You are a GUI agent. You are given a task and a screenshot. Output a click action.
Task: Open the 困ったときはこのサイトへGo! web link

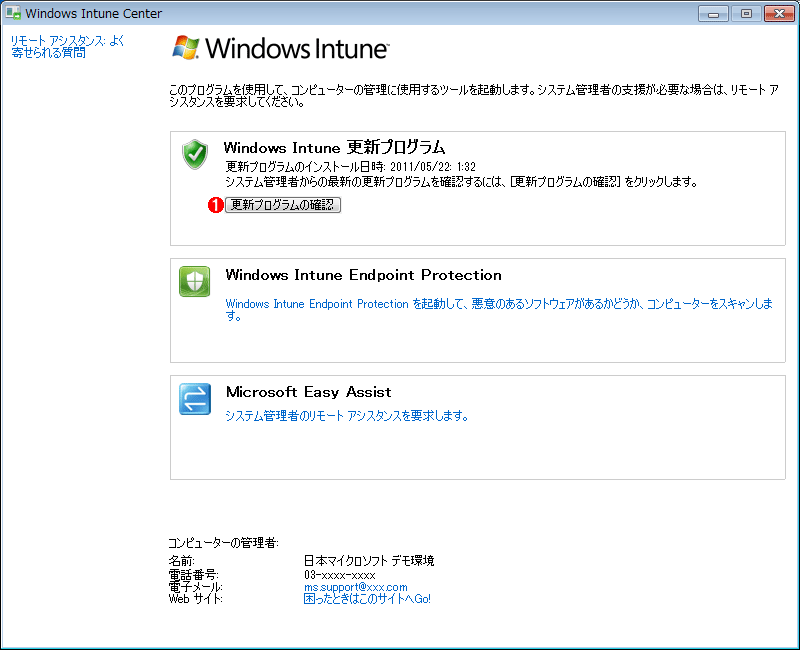[x=367, y=599]
